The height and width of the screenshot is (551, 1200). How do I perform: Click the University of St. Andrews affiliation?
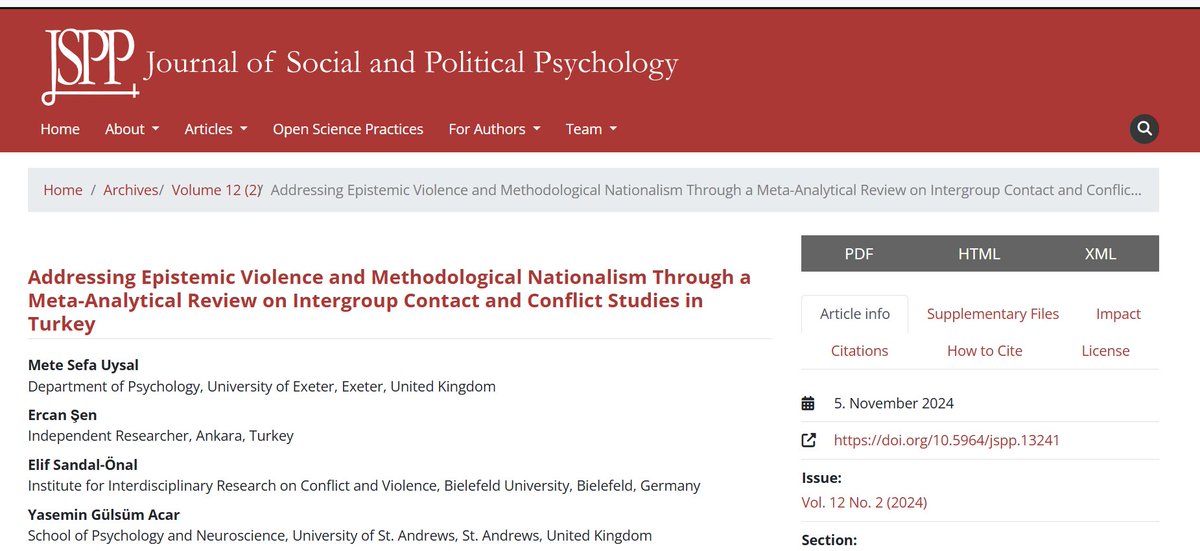click(340, 536)
